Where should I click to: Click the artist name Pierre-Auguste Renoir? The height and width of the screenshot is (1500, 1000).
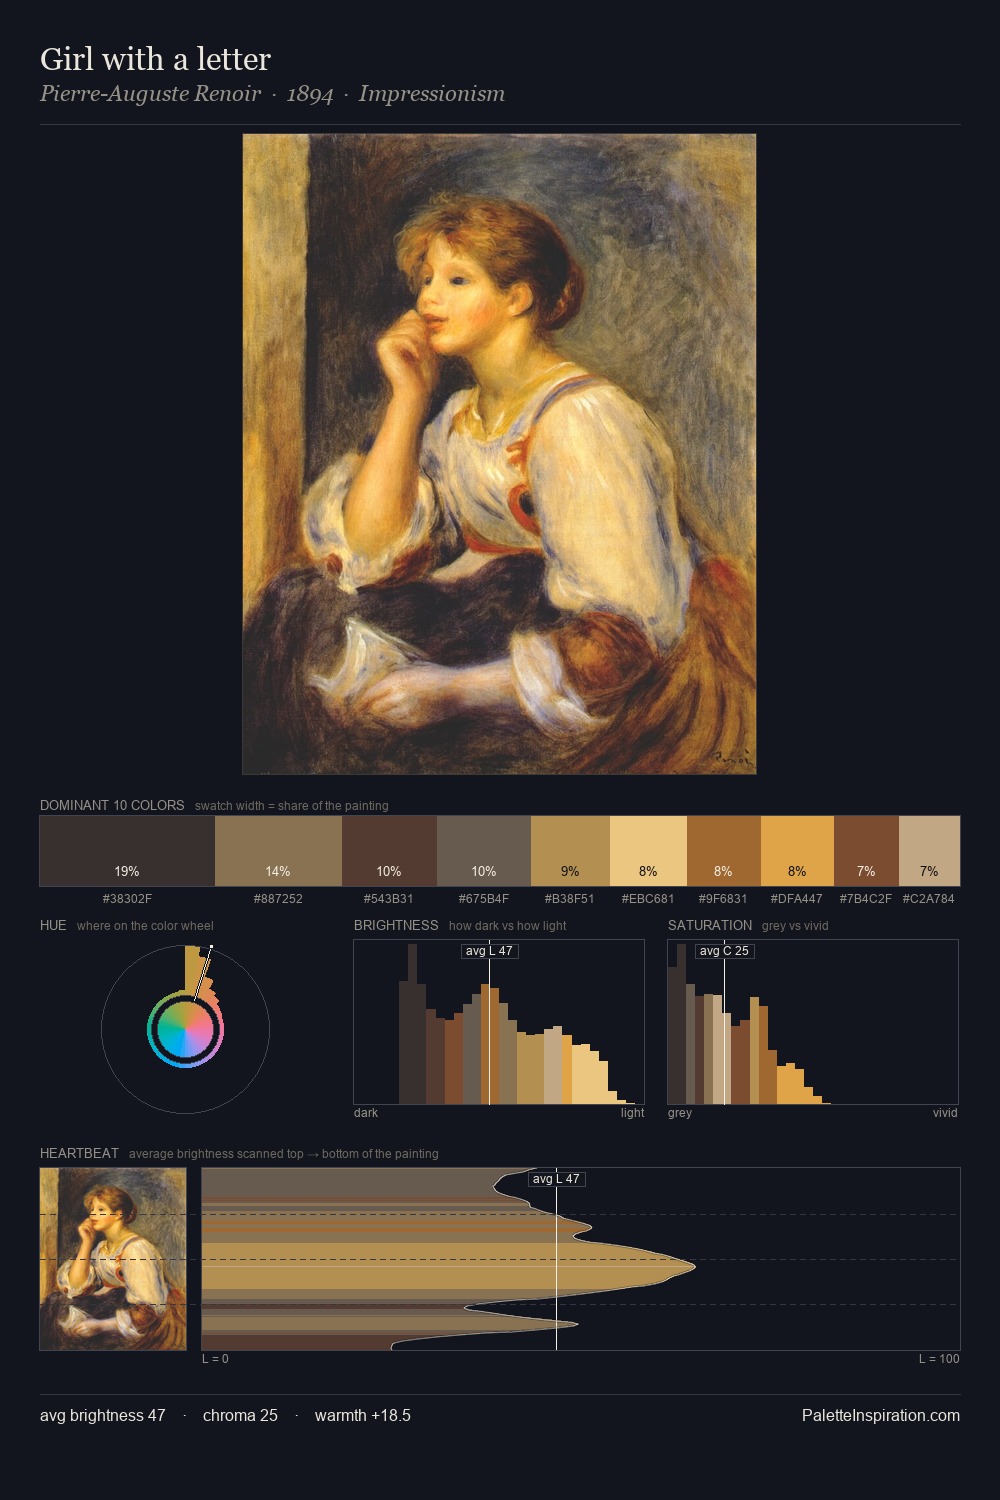click(151, 94)
